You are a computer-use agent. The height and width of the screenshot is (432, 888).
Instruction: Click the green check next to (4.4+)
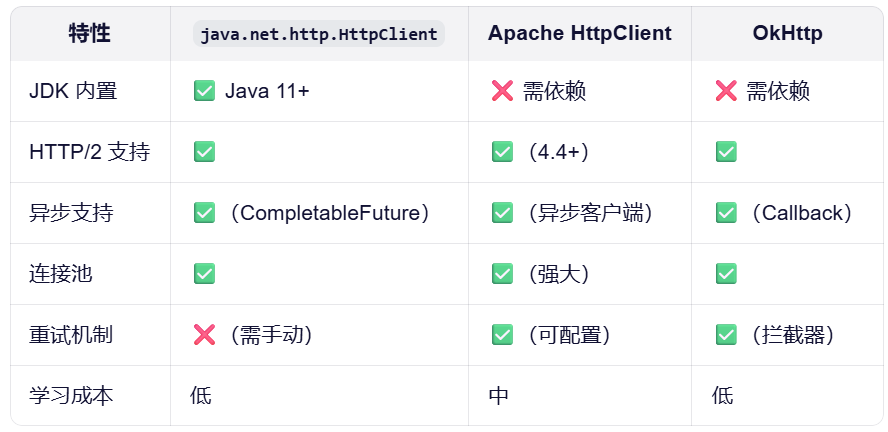[502, 152]
